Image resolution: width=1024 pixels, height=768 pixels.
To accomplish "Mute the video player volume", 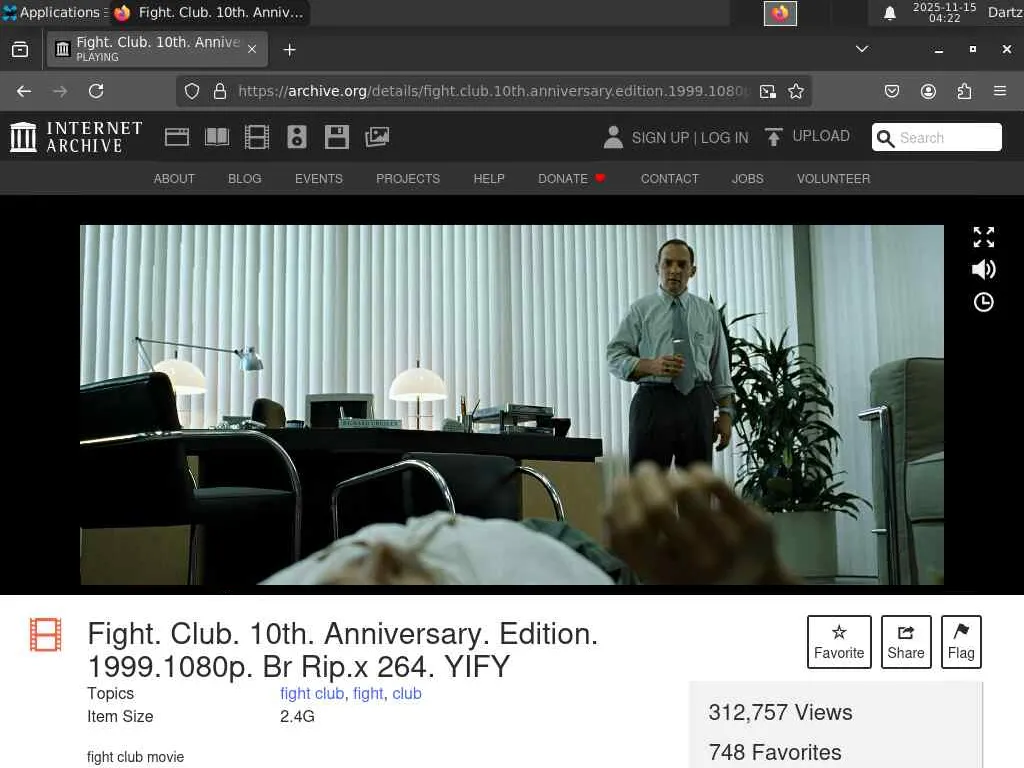I will click(x=984, y=269).
